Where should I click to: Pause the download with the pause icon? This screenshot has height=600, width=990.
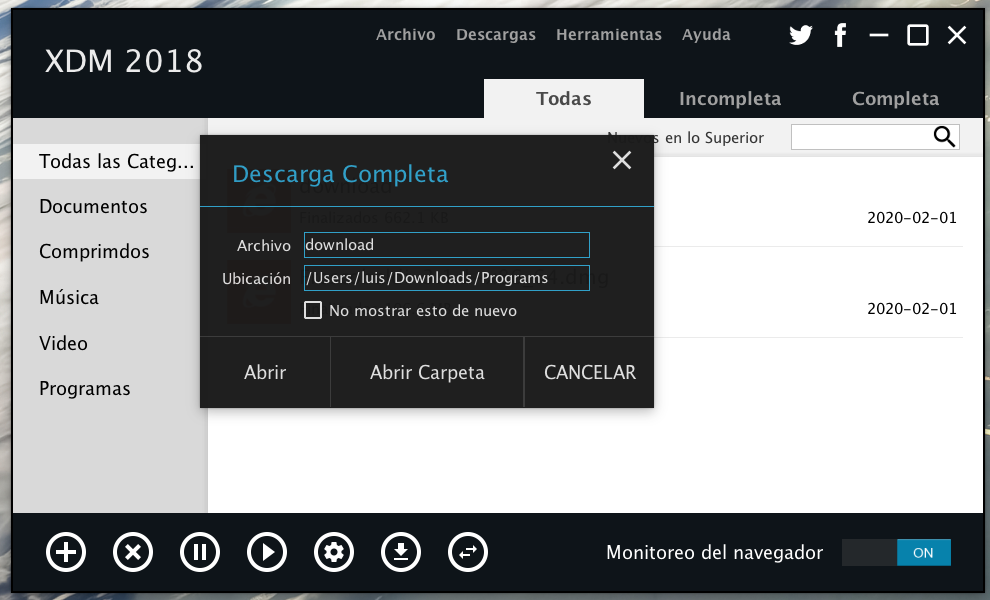click(x=200, y=552)
